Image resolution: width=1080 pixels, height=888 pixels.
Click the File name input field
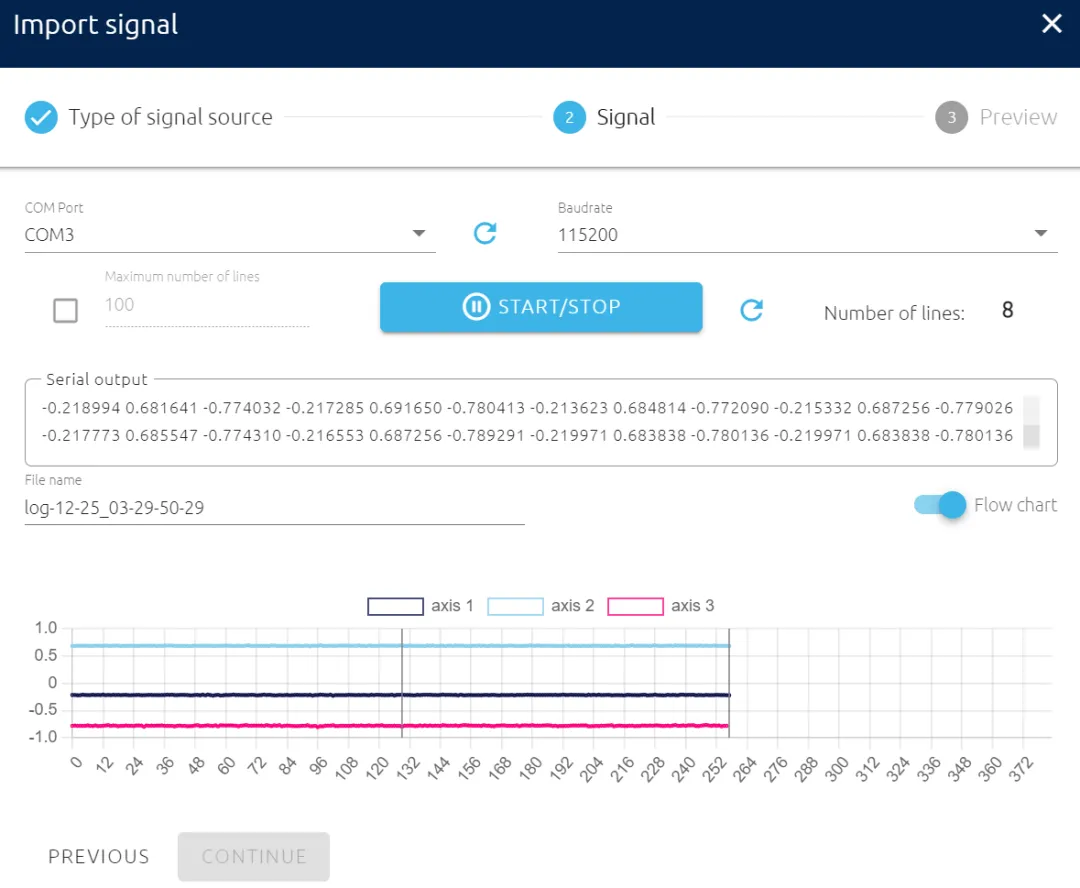[x=274, y=508]
